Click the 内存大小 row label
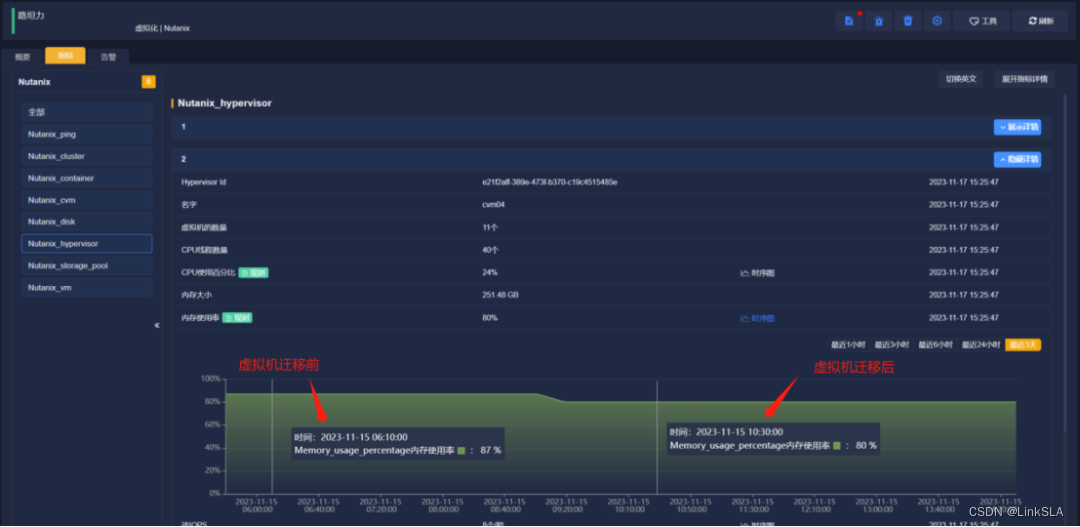This screenshot has width=1080, height=527. 195,295
